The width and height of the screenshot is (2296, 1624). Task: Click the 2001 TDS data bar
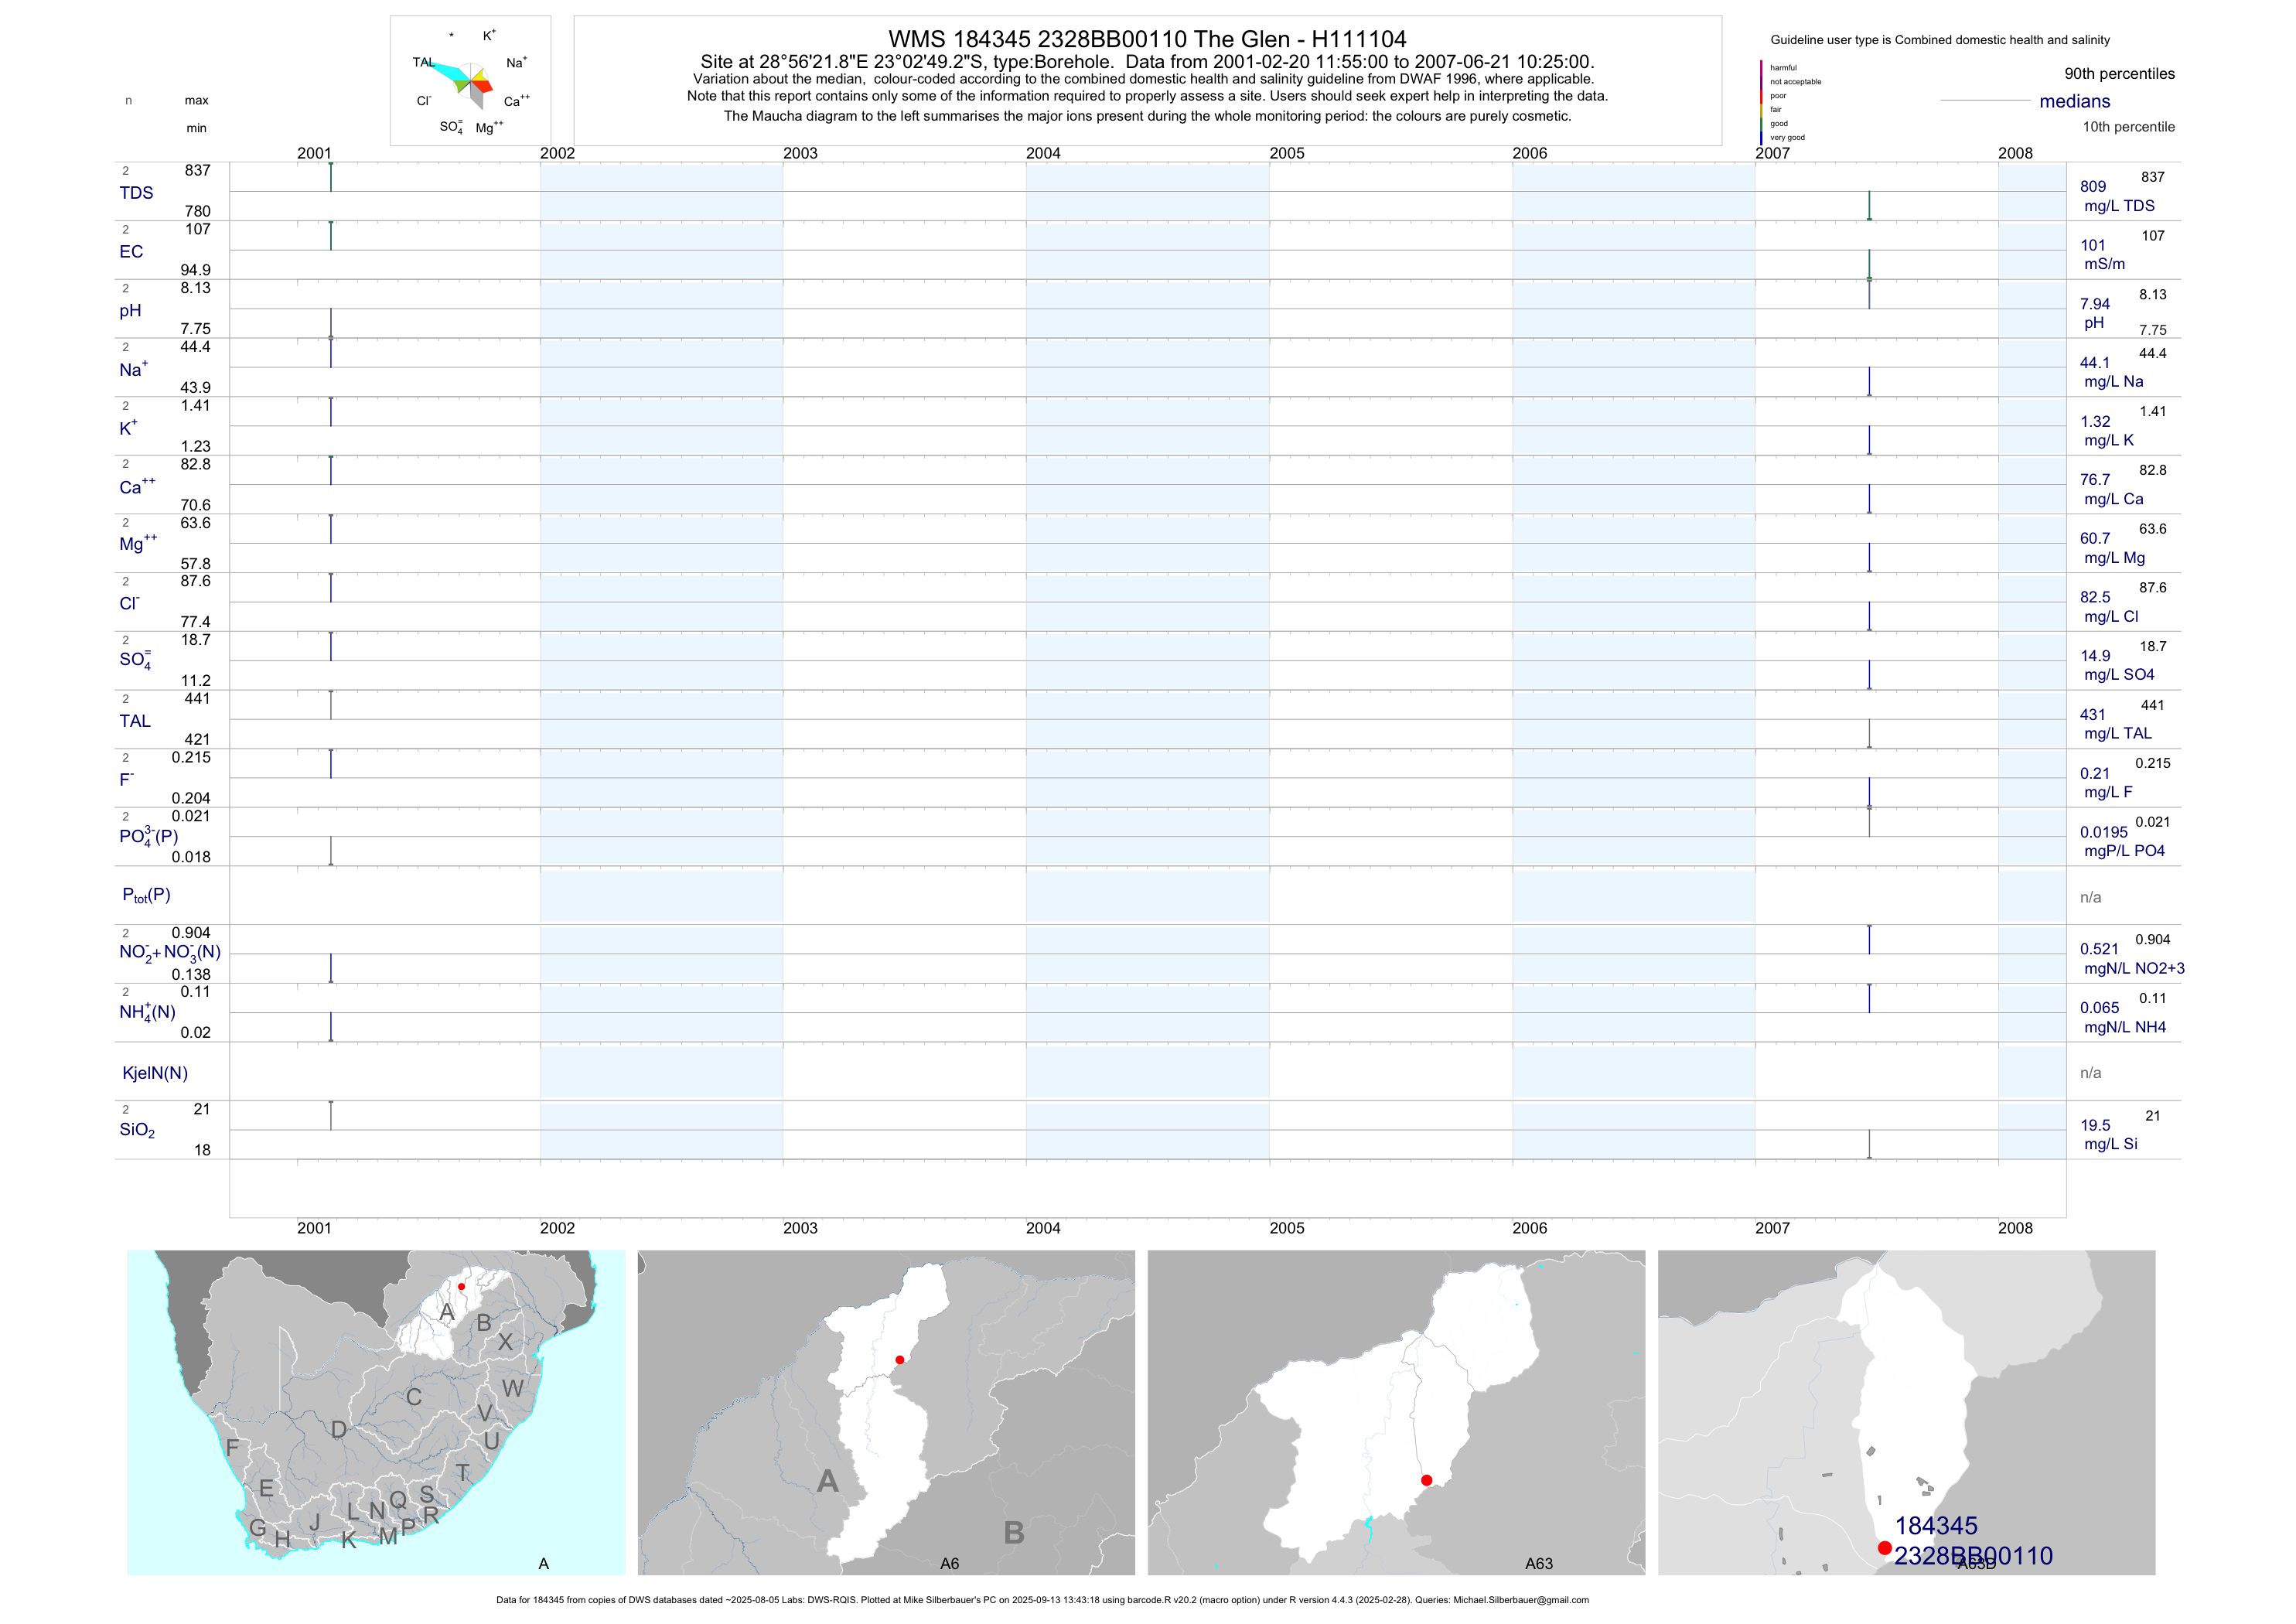[331, 177]
